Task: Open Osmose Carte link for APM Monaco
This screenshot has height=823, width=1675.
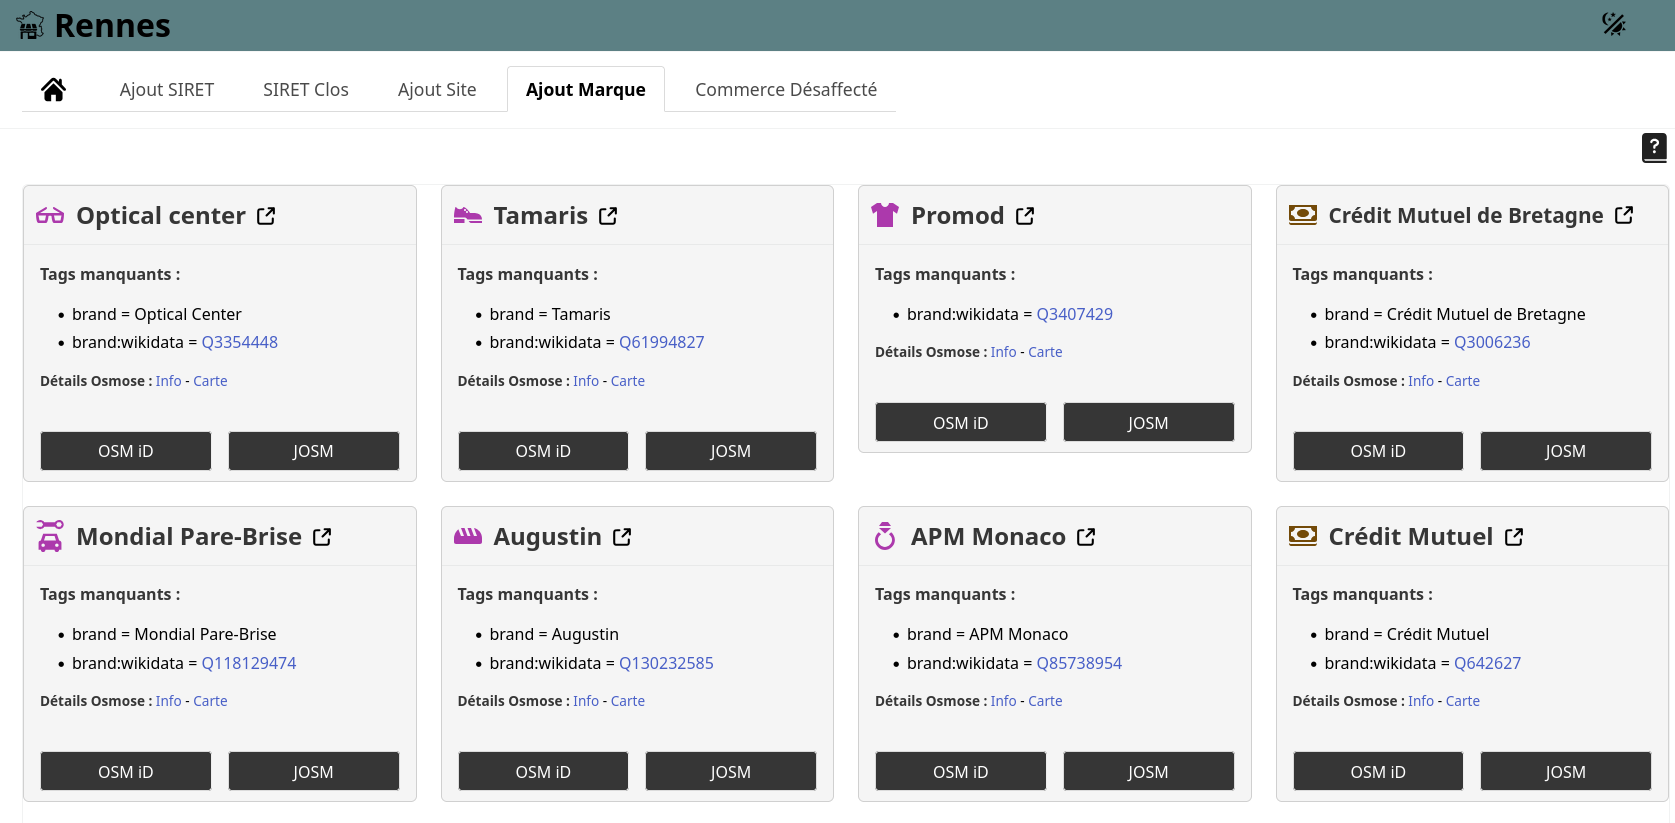Action: [x=1045, y=701]
